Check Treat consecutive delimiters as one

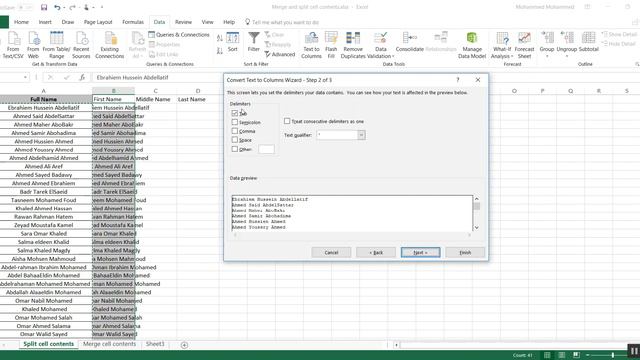pyautogui.click(x=287, y=121)
